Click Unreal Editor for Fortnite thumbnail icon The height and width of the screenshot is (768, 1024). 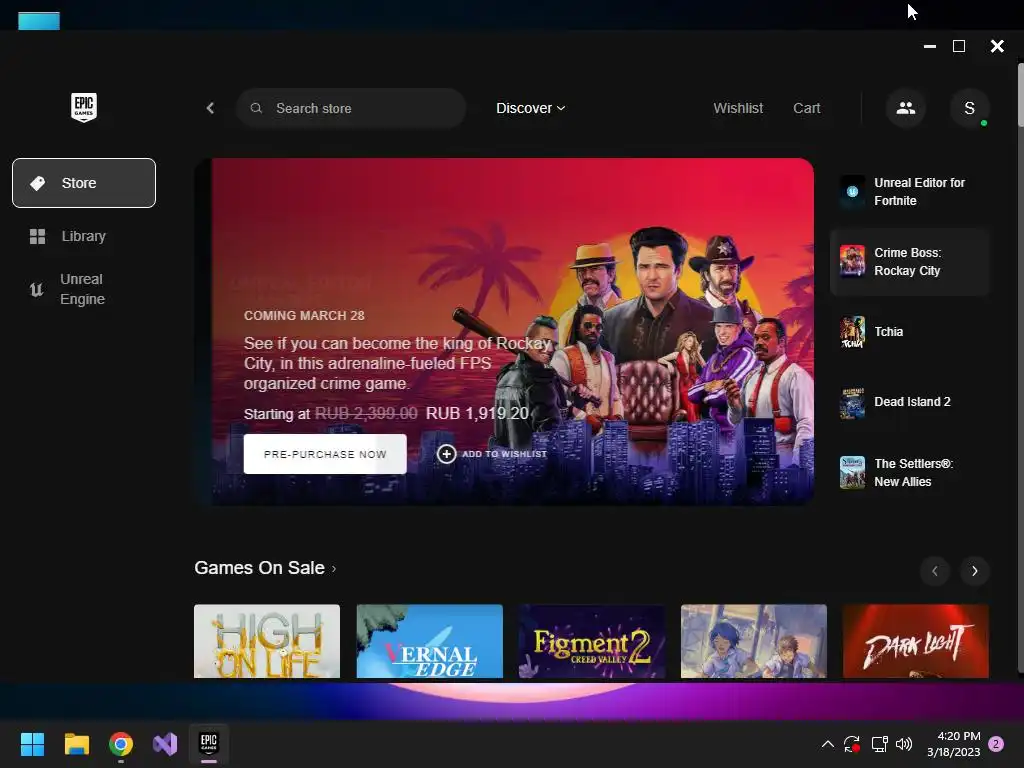coord(852,192)
